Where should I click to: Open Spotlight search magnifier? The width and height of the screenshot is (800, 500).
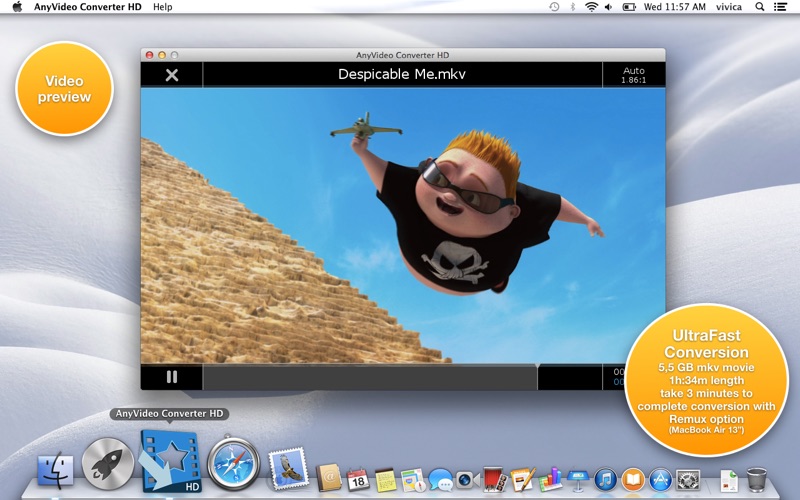click(x=760, y=7)
